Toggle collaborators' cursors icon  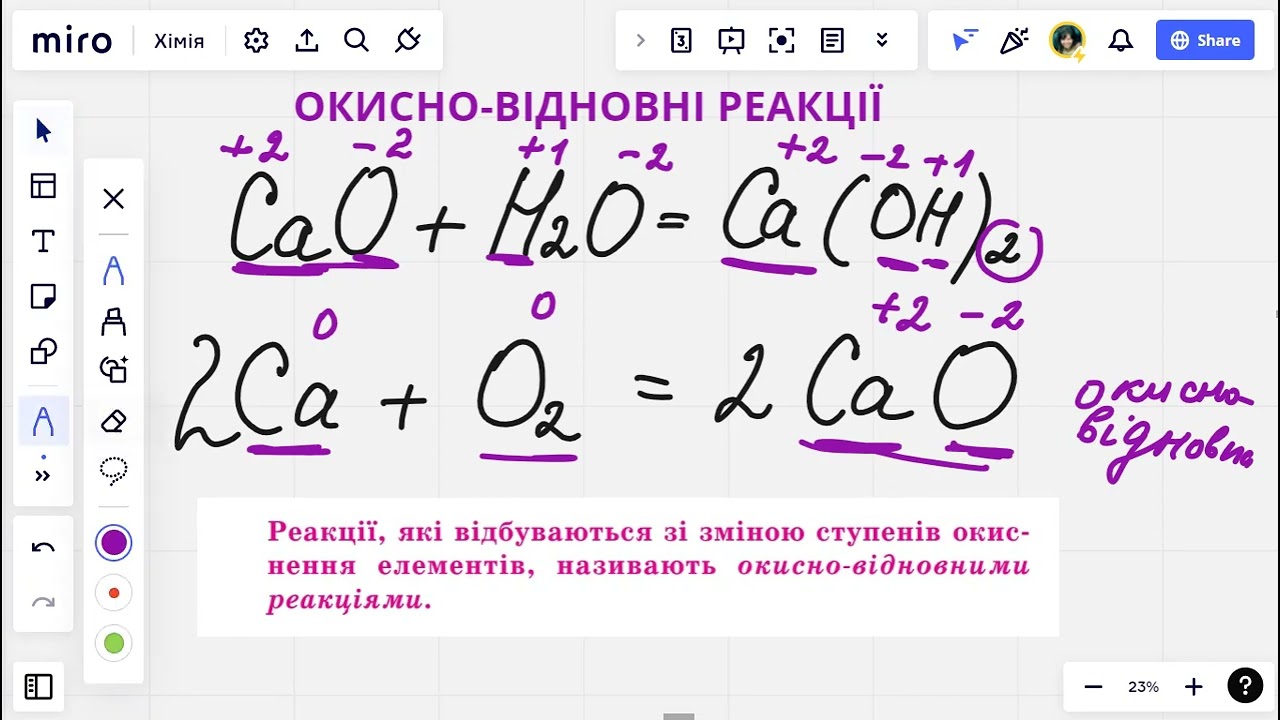click(964, 40)
